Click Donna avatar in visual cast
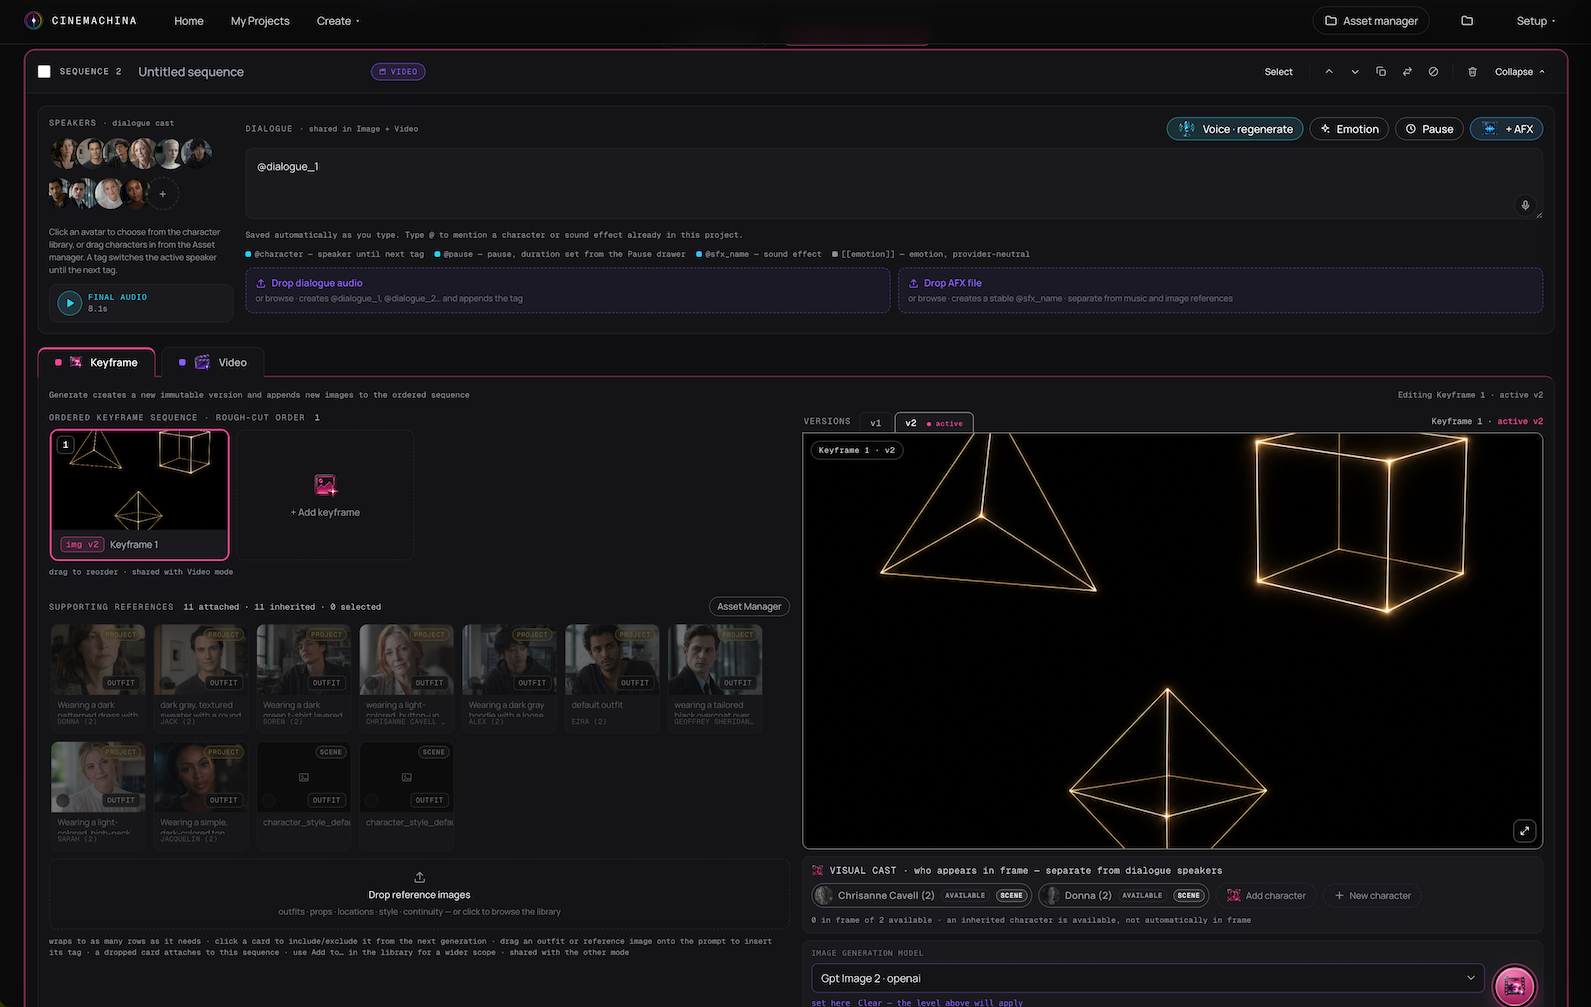The image size is (1591, 1007). (1051, 895)
